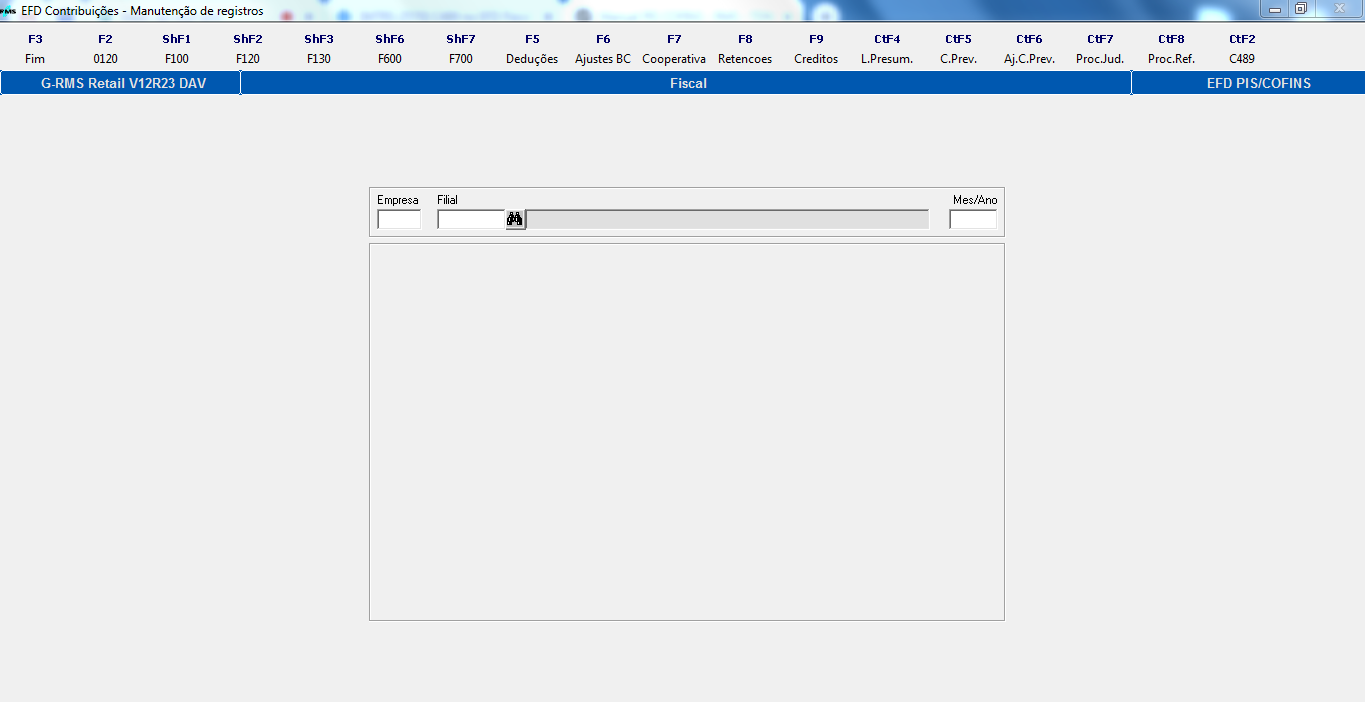Open the ShF2 F120 register

247,49
